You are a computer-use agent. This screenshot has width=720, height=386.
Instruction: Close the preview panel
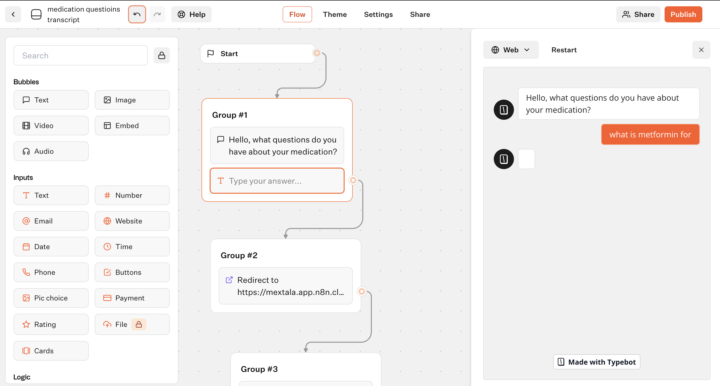tap(701, 50)
